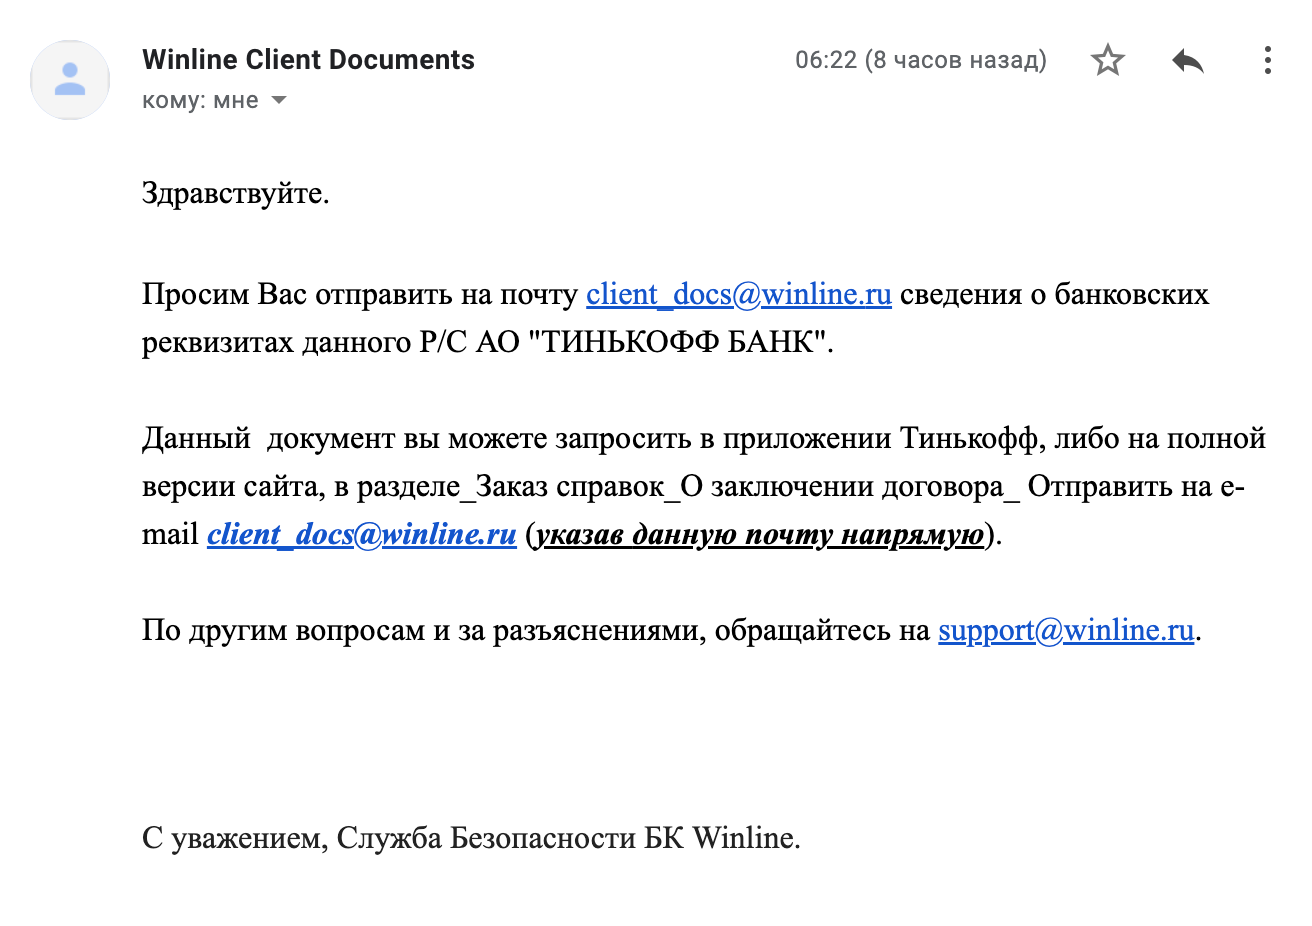Image resolution: width=1312 pixels, height=926 pixels.
Task: Click the reply arrow icon
Action: coord(1187,61)
